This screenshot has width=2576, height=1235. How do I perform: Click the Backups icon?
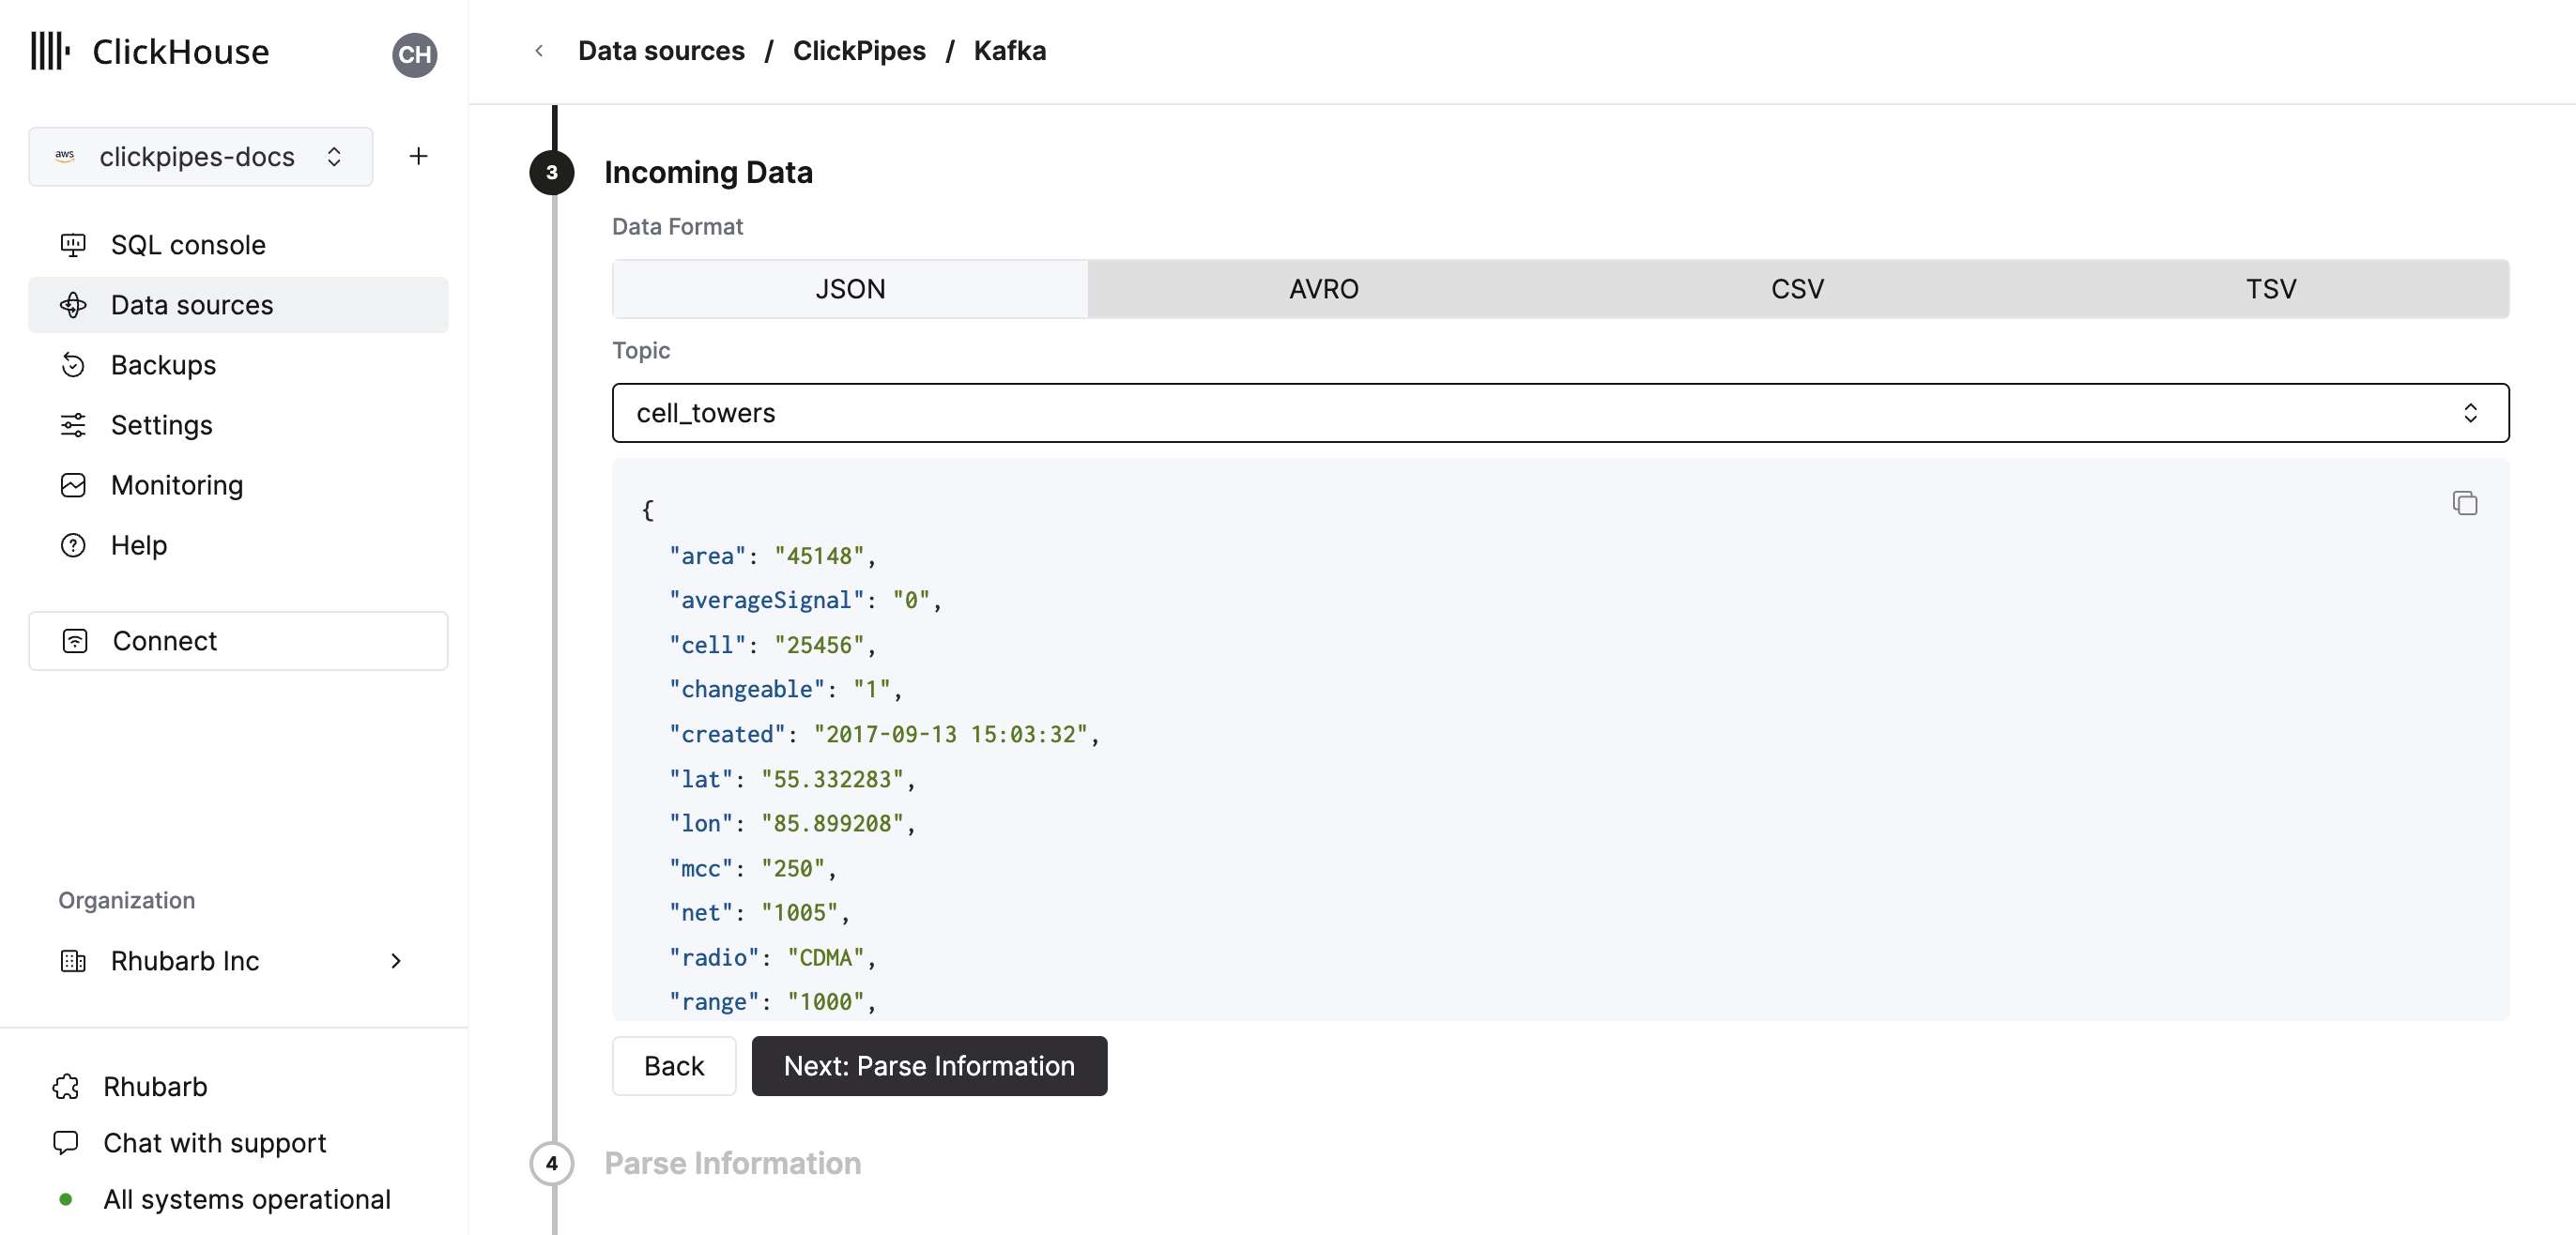pos(72,364)
